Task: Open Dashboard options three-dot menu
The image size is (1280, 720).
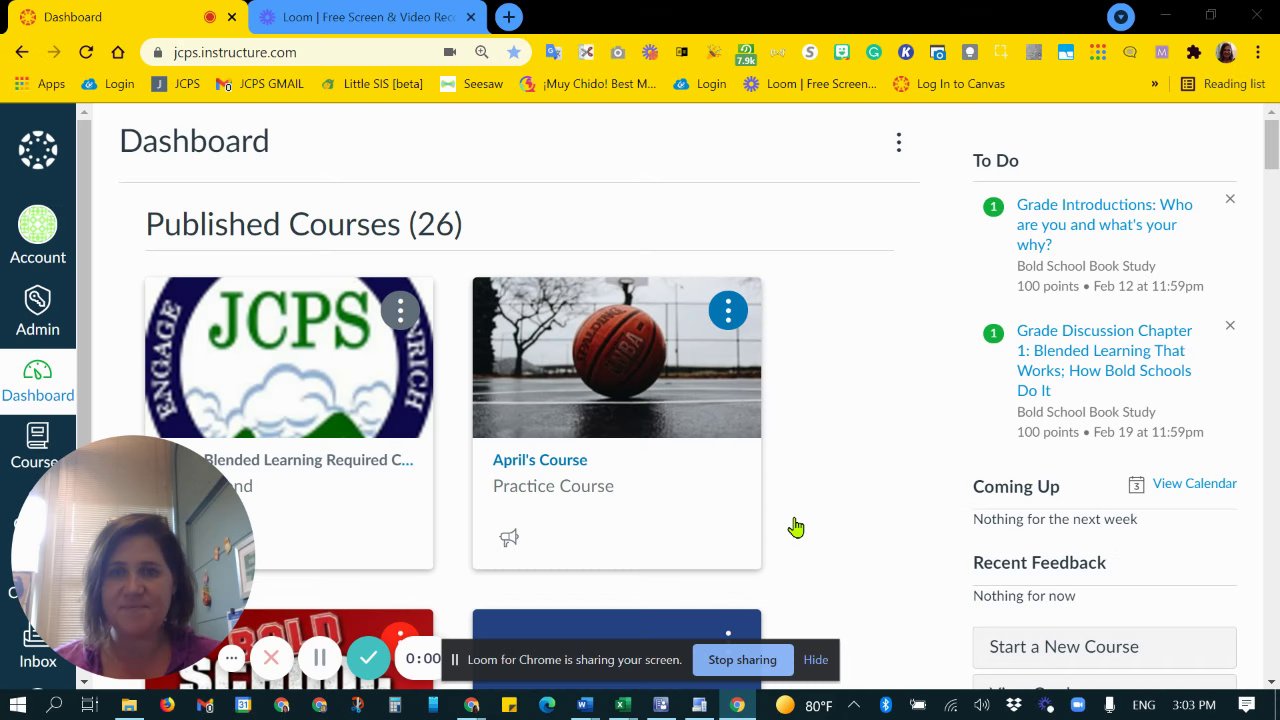Action: point(899,143)
